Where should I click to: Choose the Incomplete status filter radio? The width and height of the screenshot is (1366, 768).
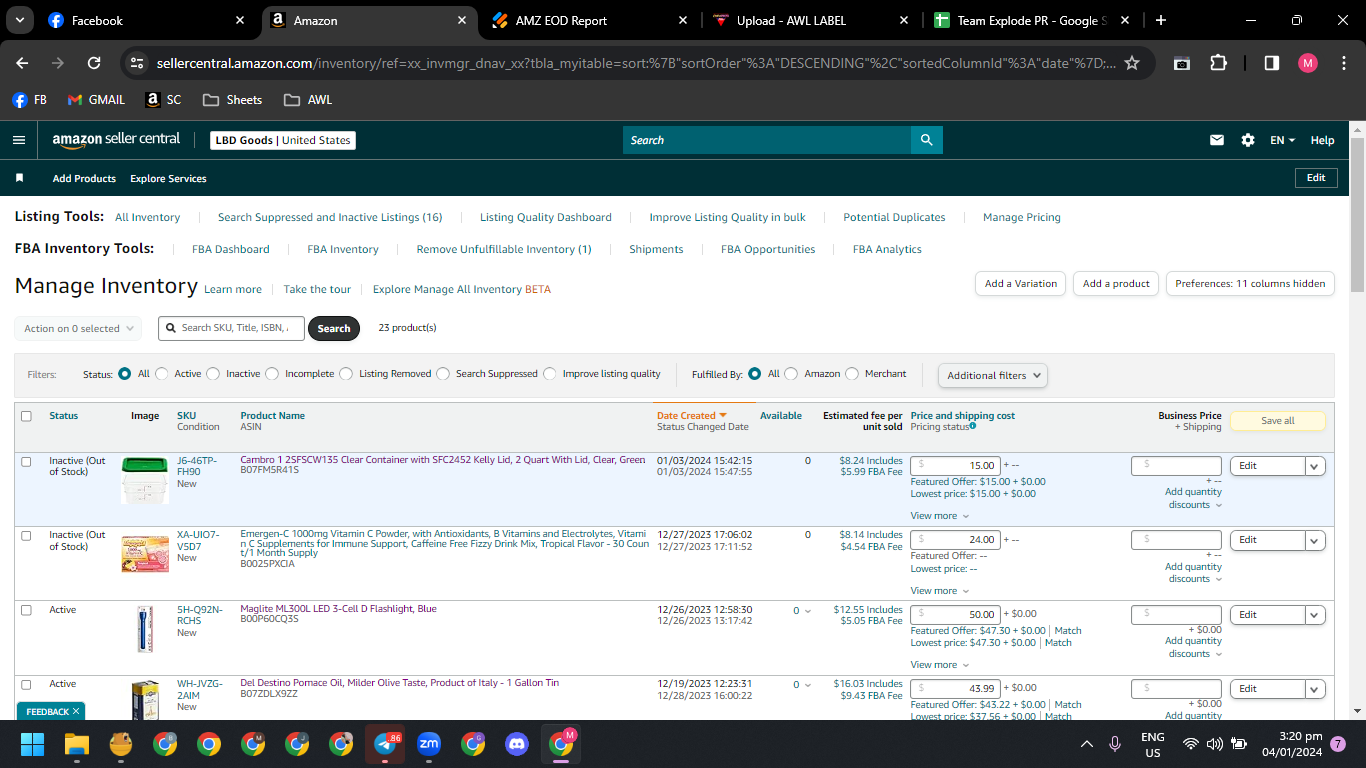pyautogui.click(x=272, y=374)
